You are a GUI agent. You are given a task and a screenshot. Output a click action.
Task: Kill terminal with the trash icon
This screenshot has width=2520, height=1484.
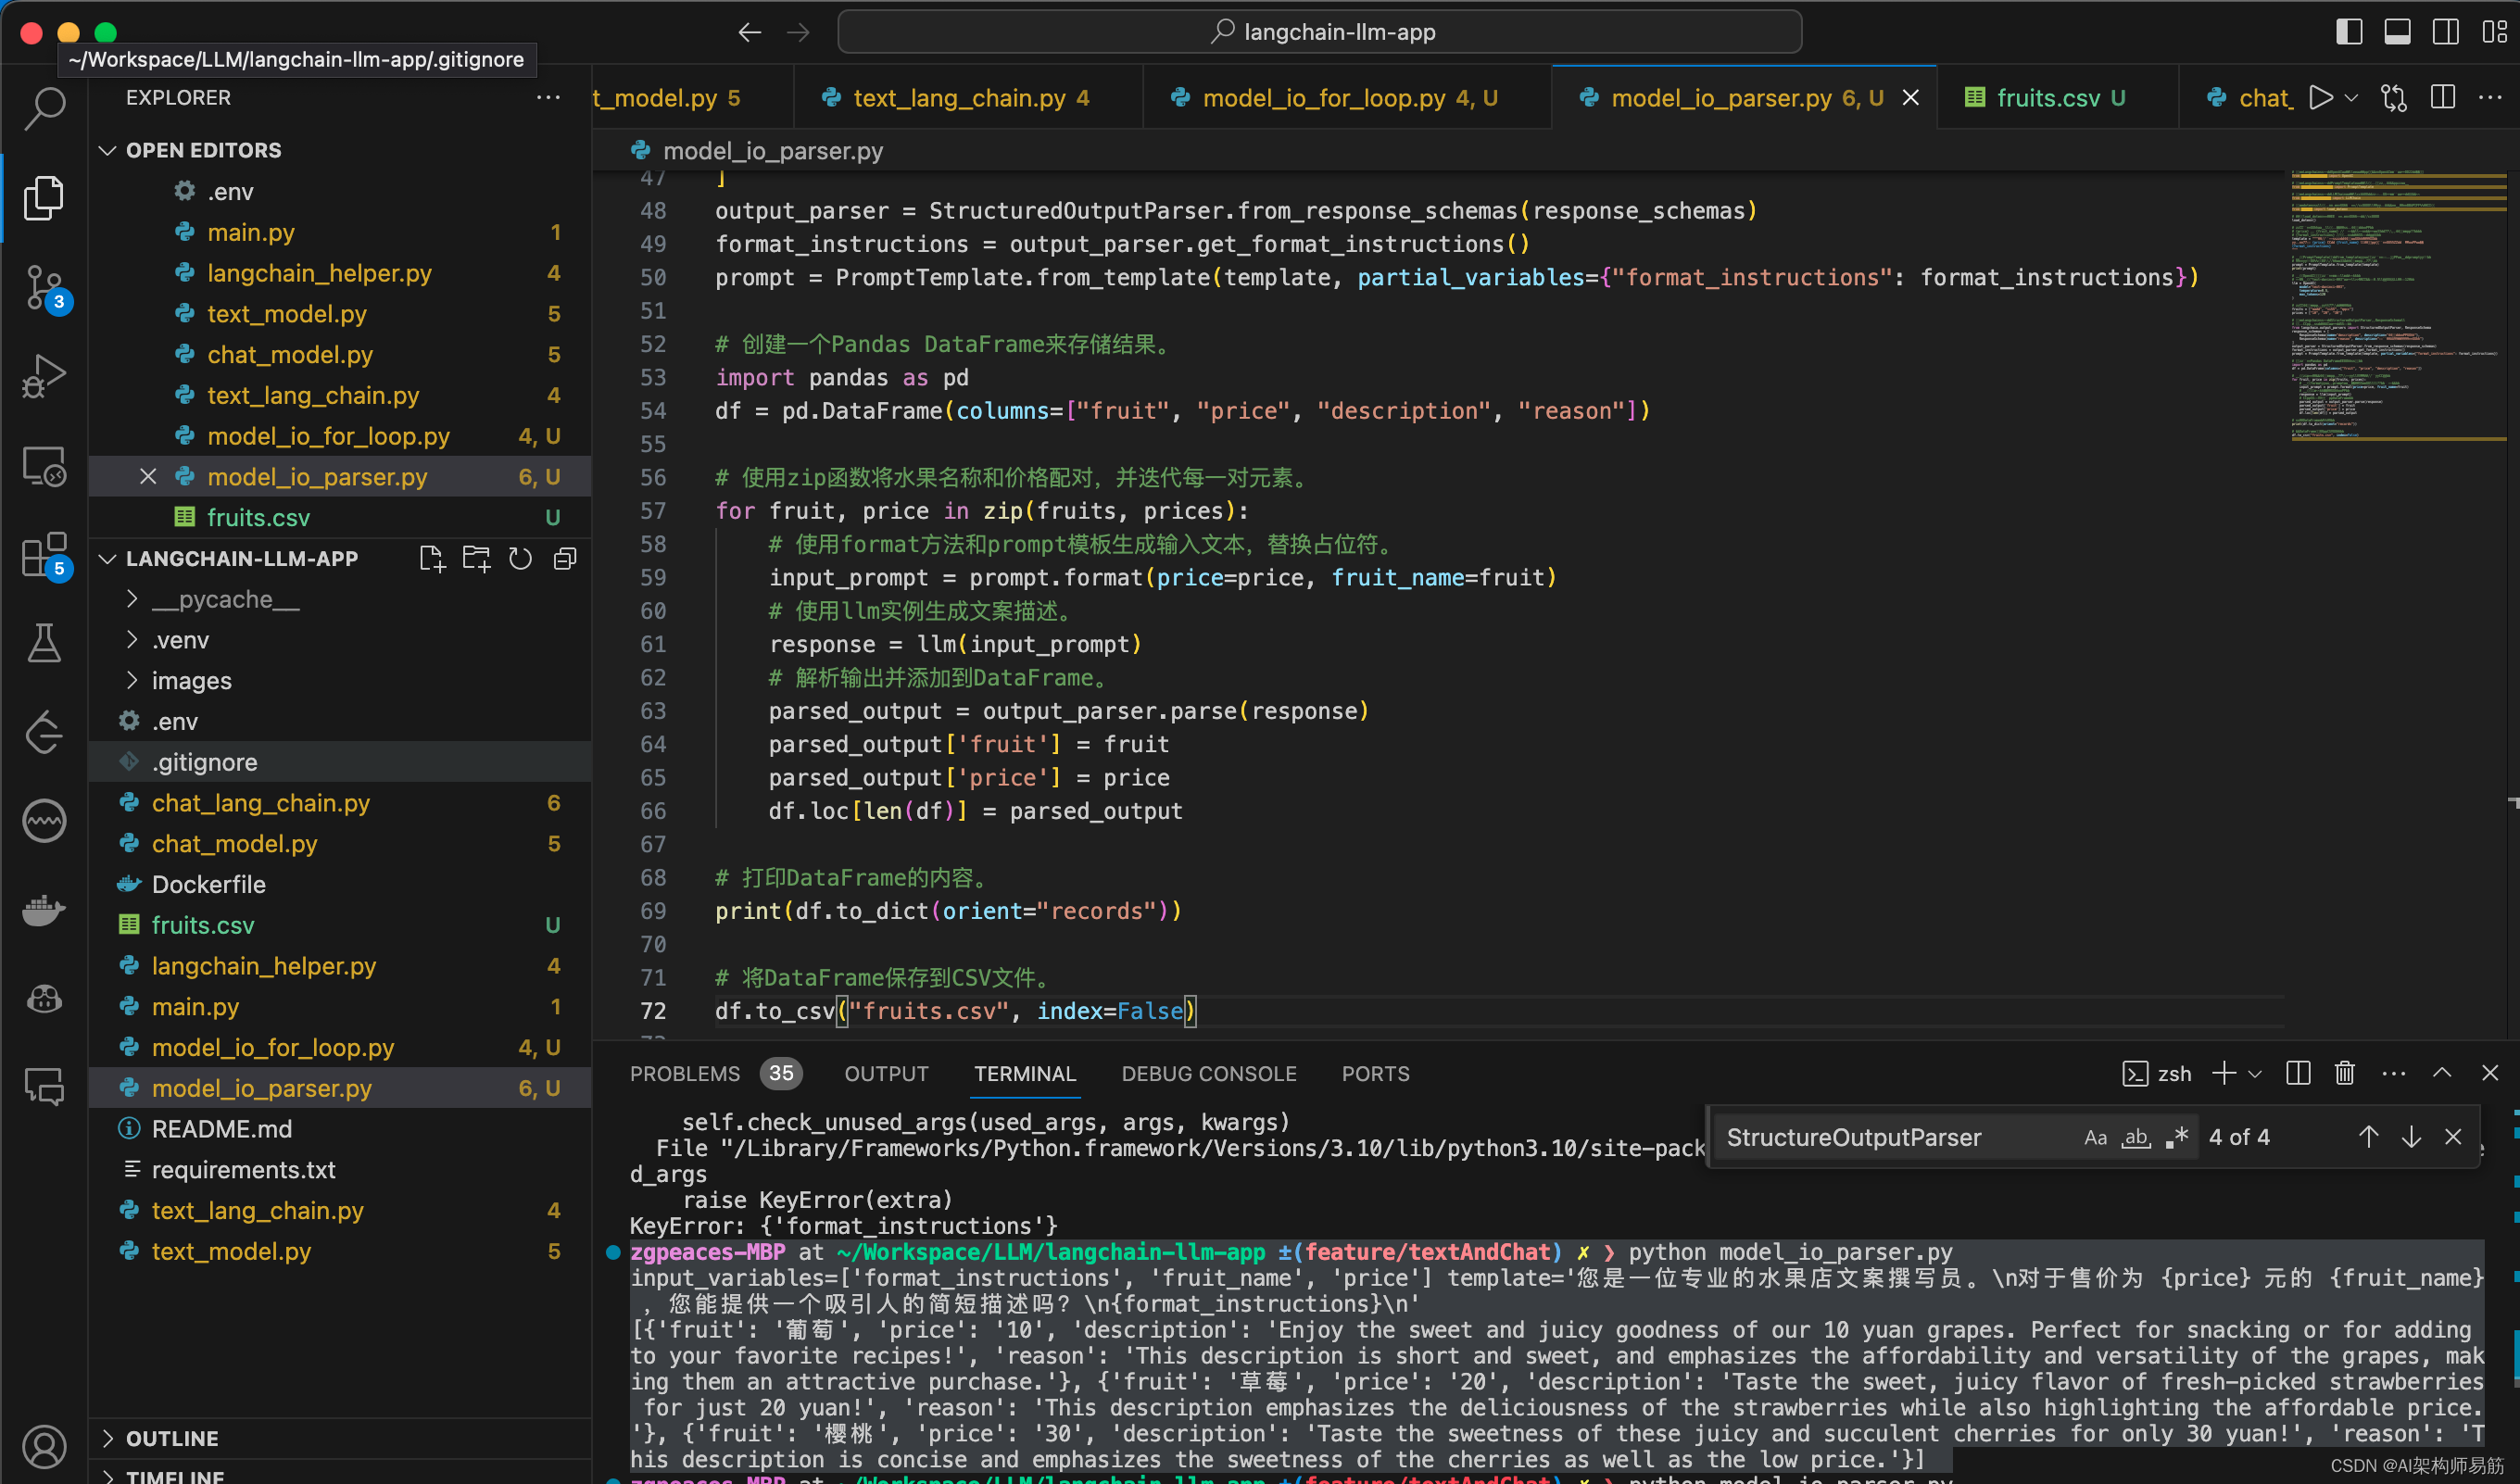2344,1073
